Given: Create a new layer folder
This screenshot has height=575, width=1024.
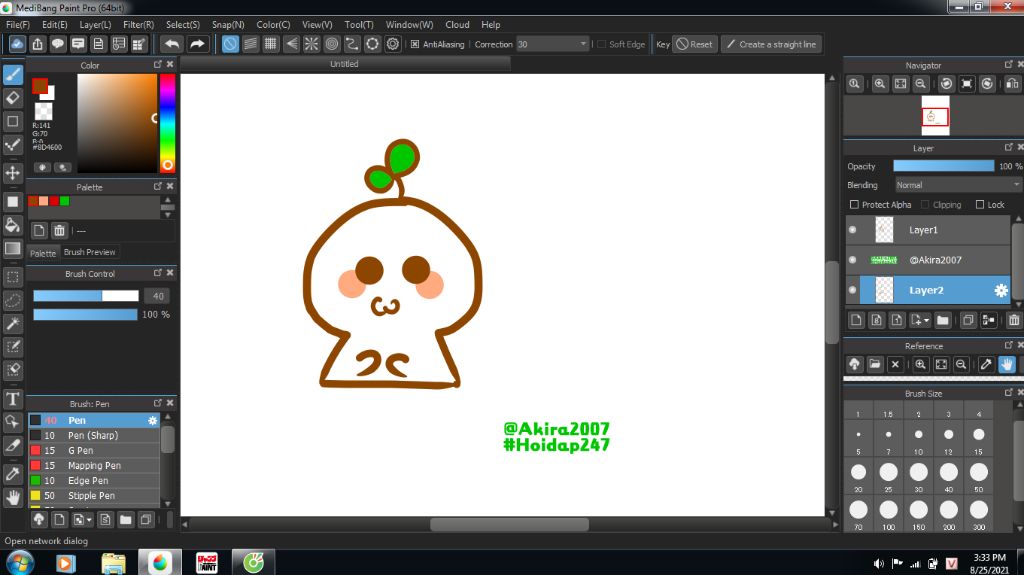Looking at the screenshot, I should (942, 320).
